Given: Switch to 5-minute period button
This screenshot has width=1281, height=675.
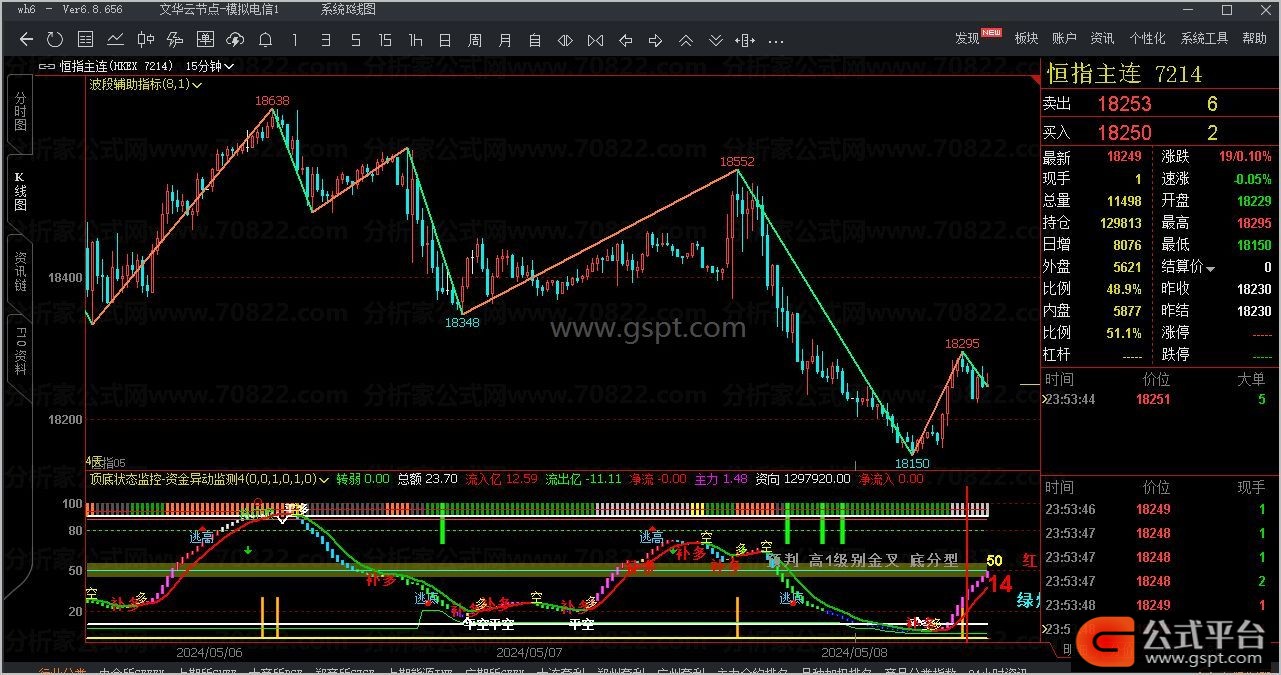Looking at the screenshot, I should 355,40.
